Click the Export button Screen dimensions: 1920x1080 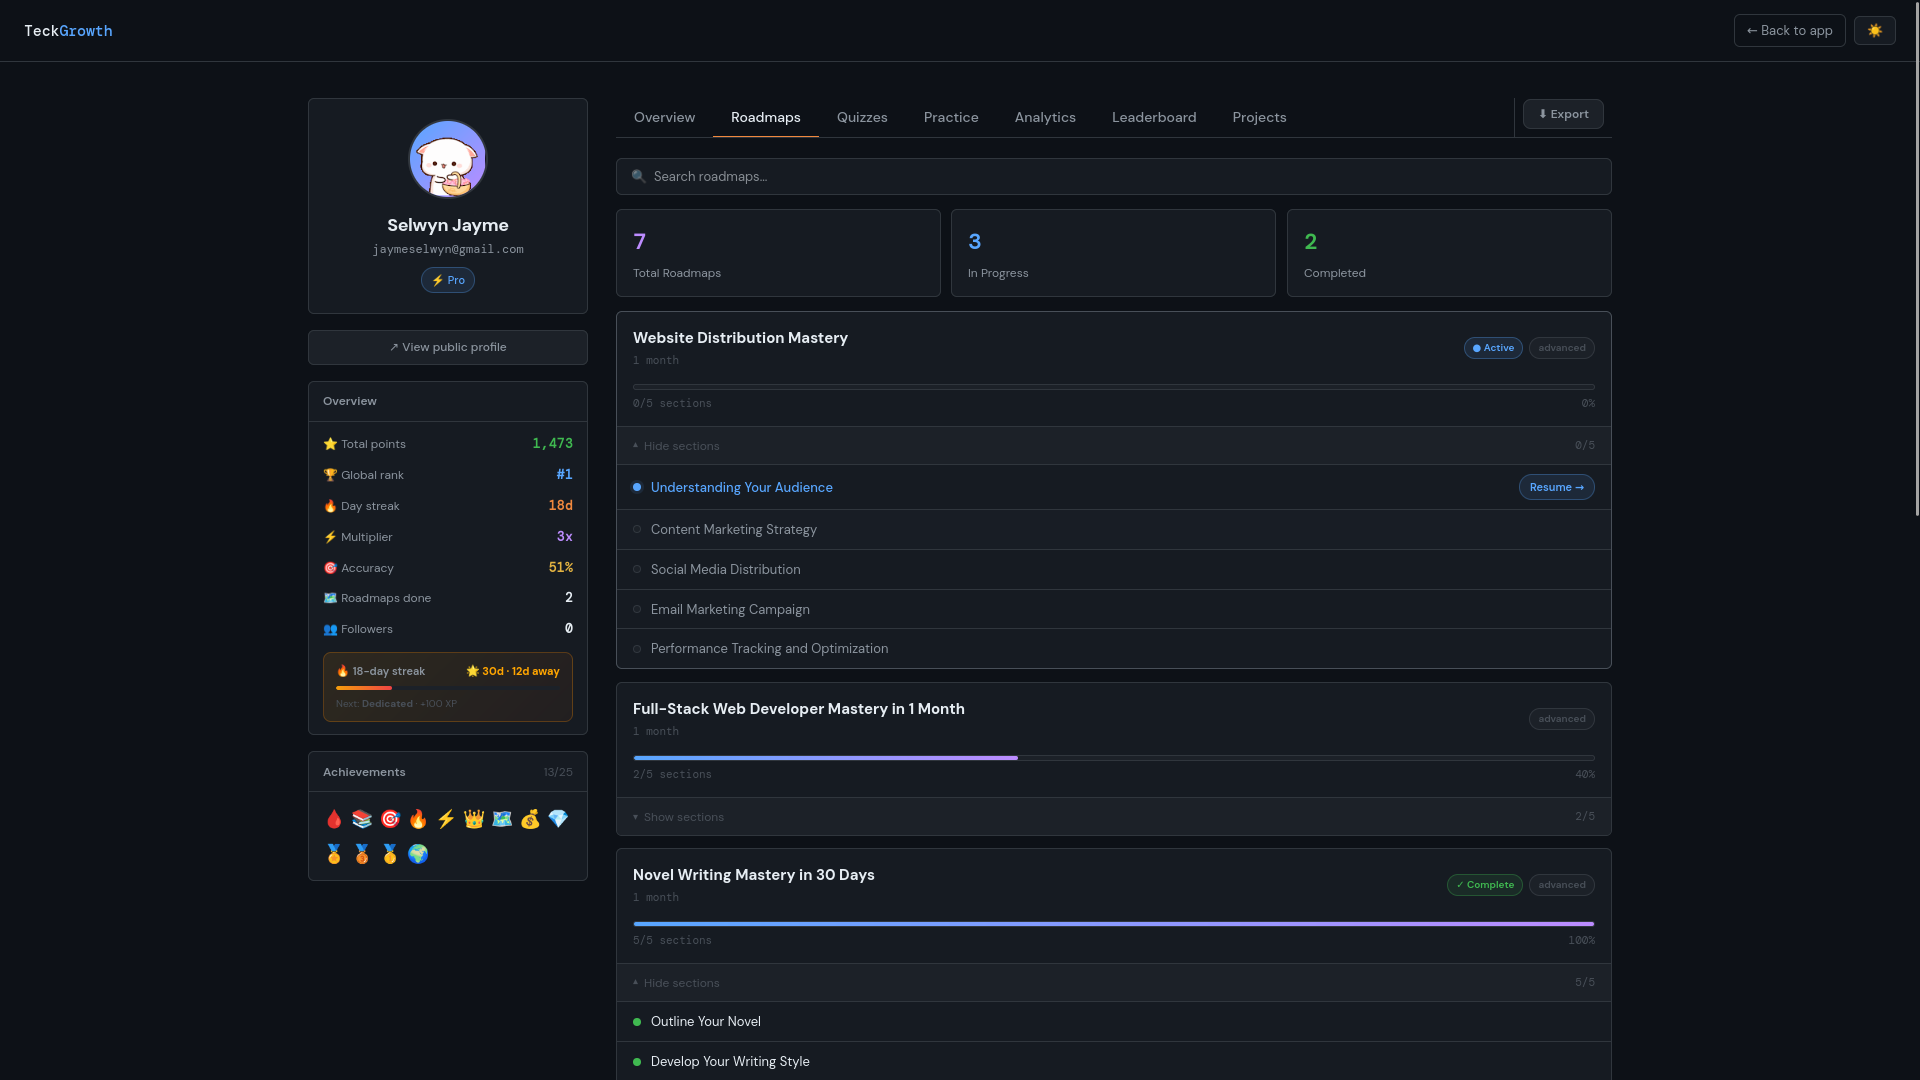(x=1563, y=114)
